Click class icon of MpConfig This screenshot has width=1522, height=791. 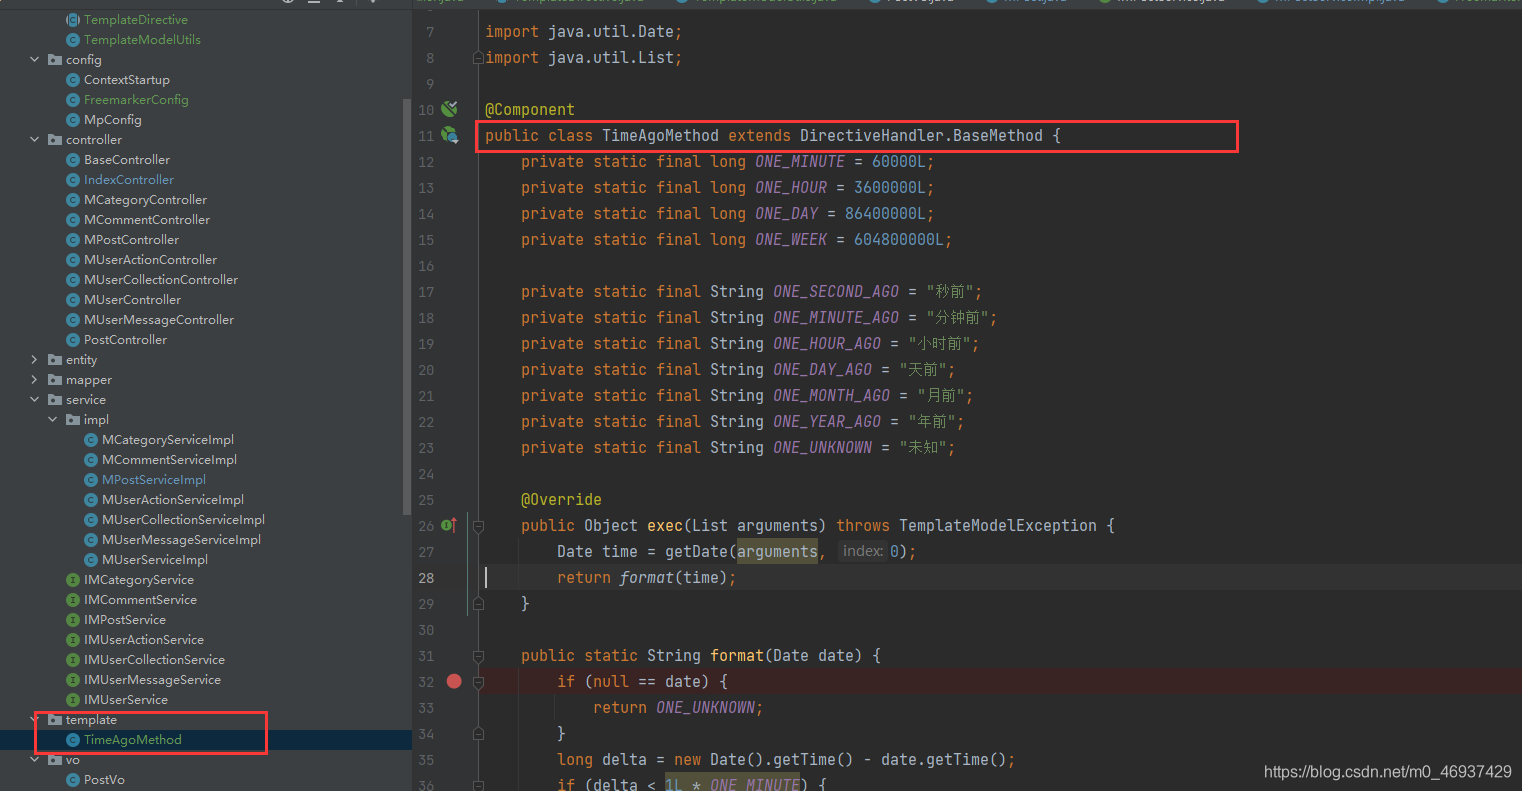pyautogui.click(x=73, y=120)
